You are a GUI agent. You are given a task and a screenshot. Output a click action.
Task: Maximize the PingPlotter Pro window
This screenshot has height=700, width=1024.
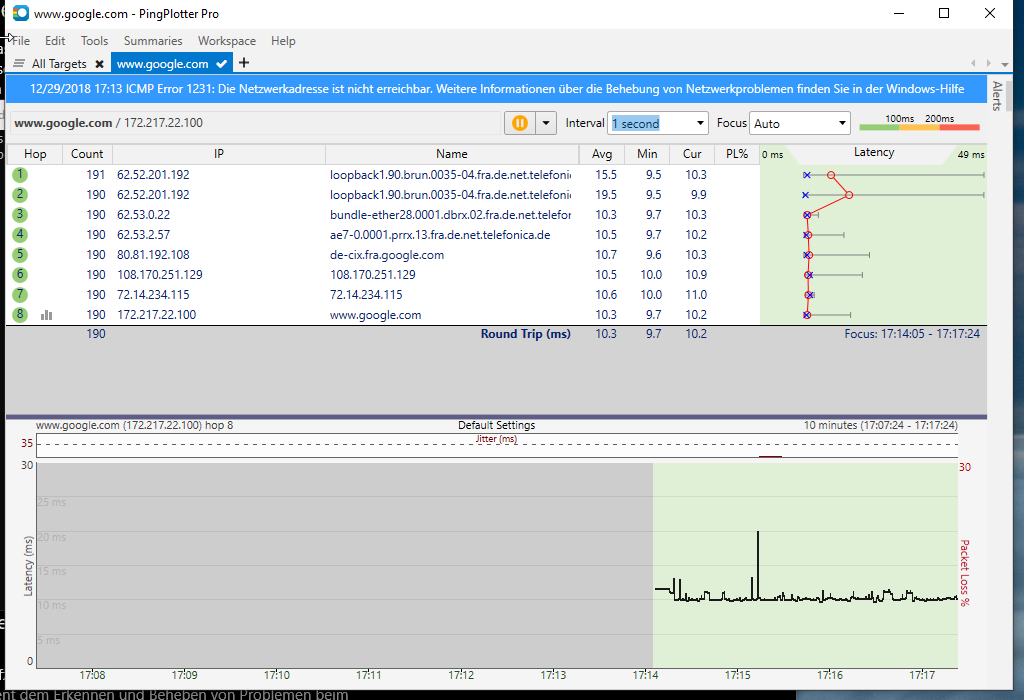pos(944,13)
